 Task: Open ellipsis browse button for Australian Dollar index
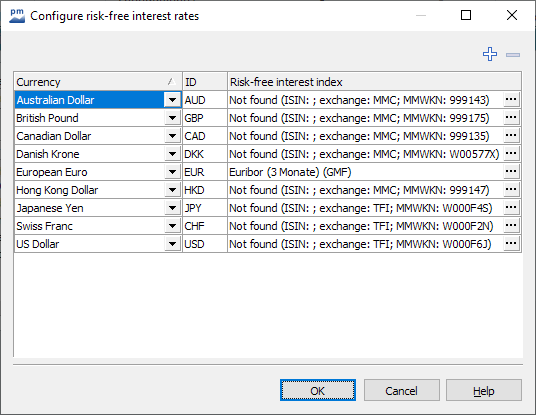click(x=511, y=99)
